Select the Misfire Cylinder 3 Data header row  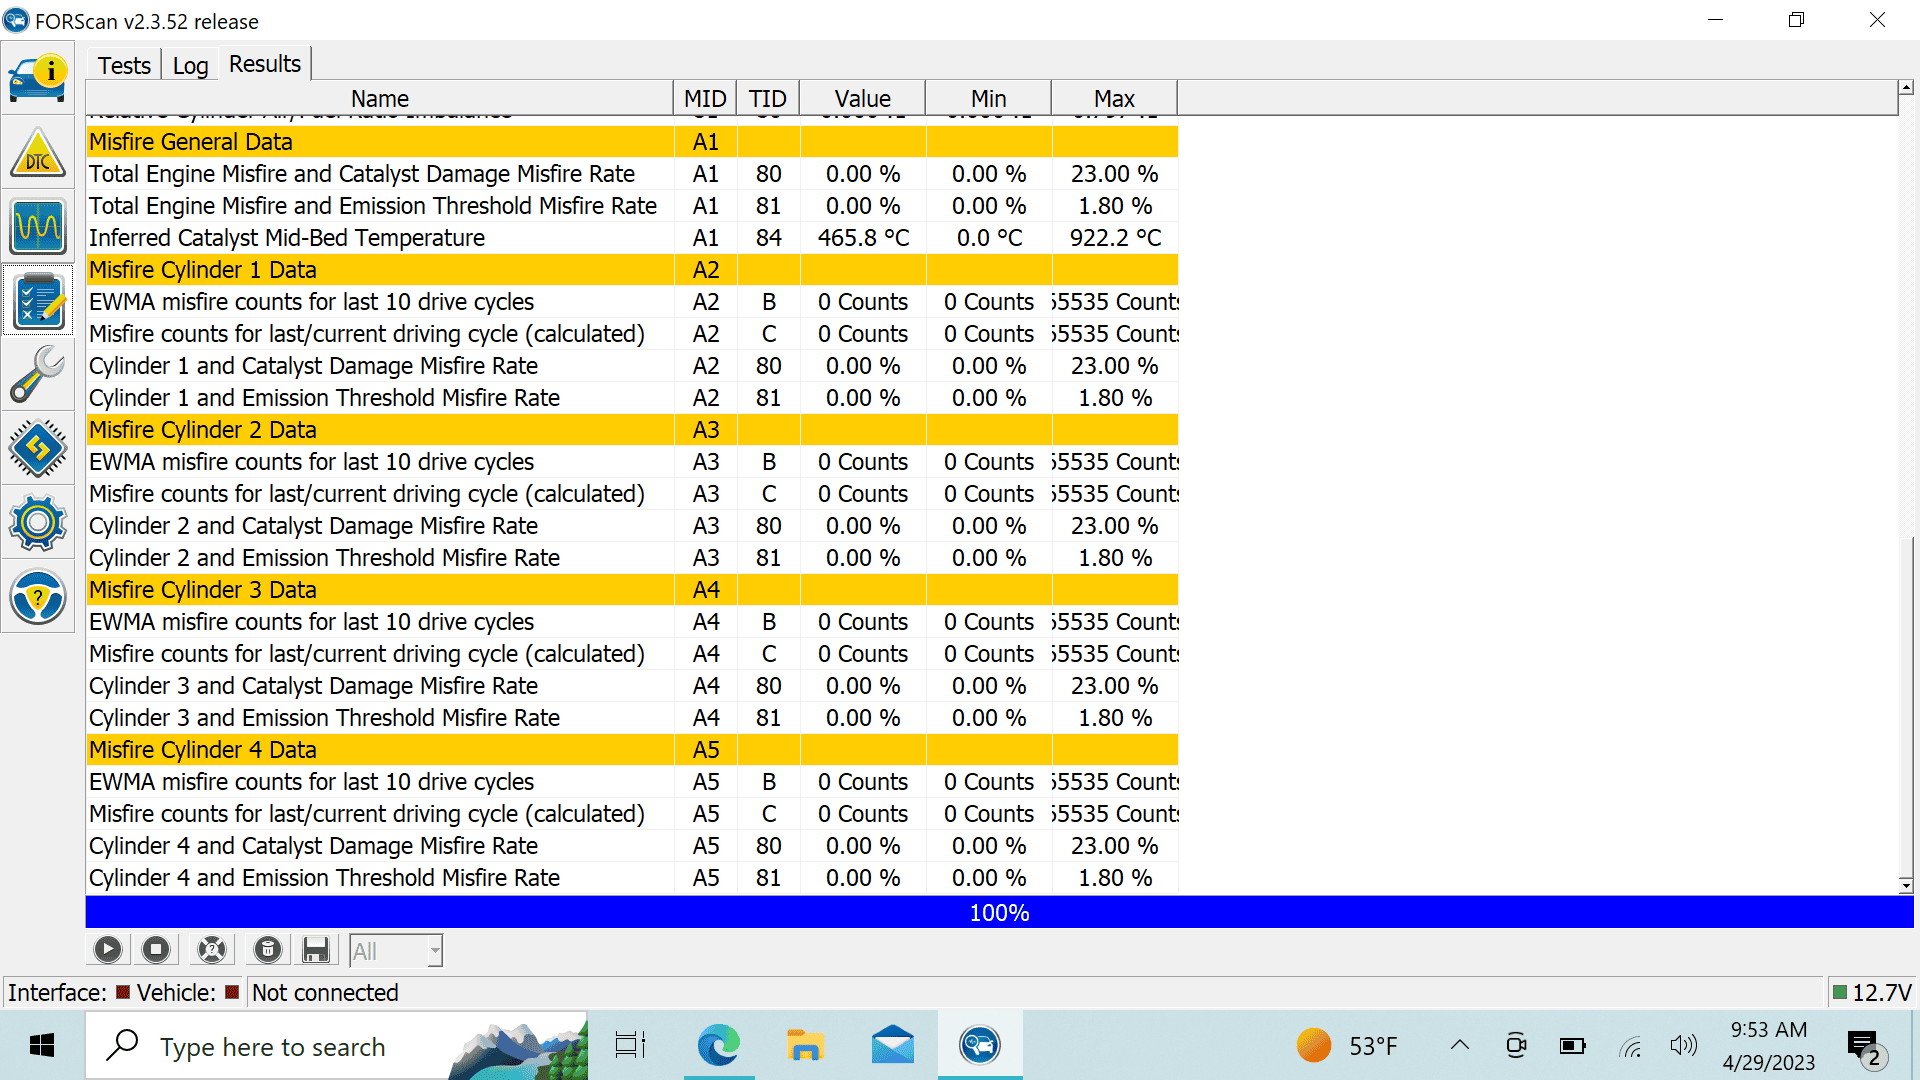[x=632, y=590]
